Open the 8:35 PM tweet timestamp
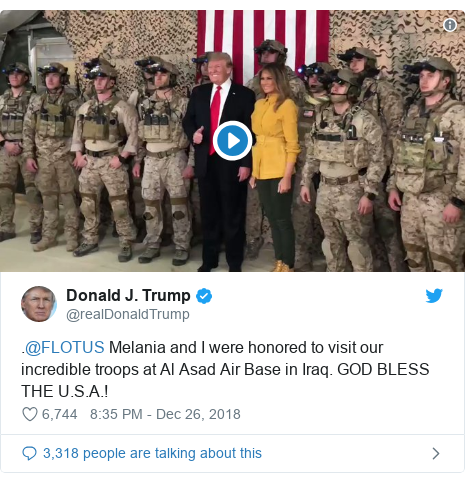Image resolution: width=465 pixels, height=483 pixels. point(116,414)
